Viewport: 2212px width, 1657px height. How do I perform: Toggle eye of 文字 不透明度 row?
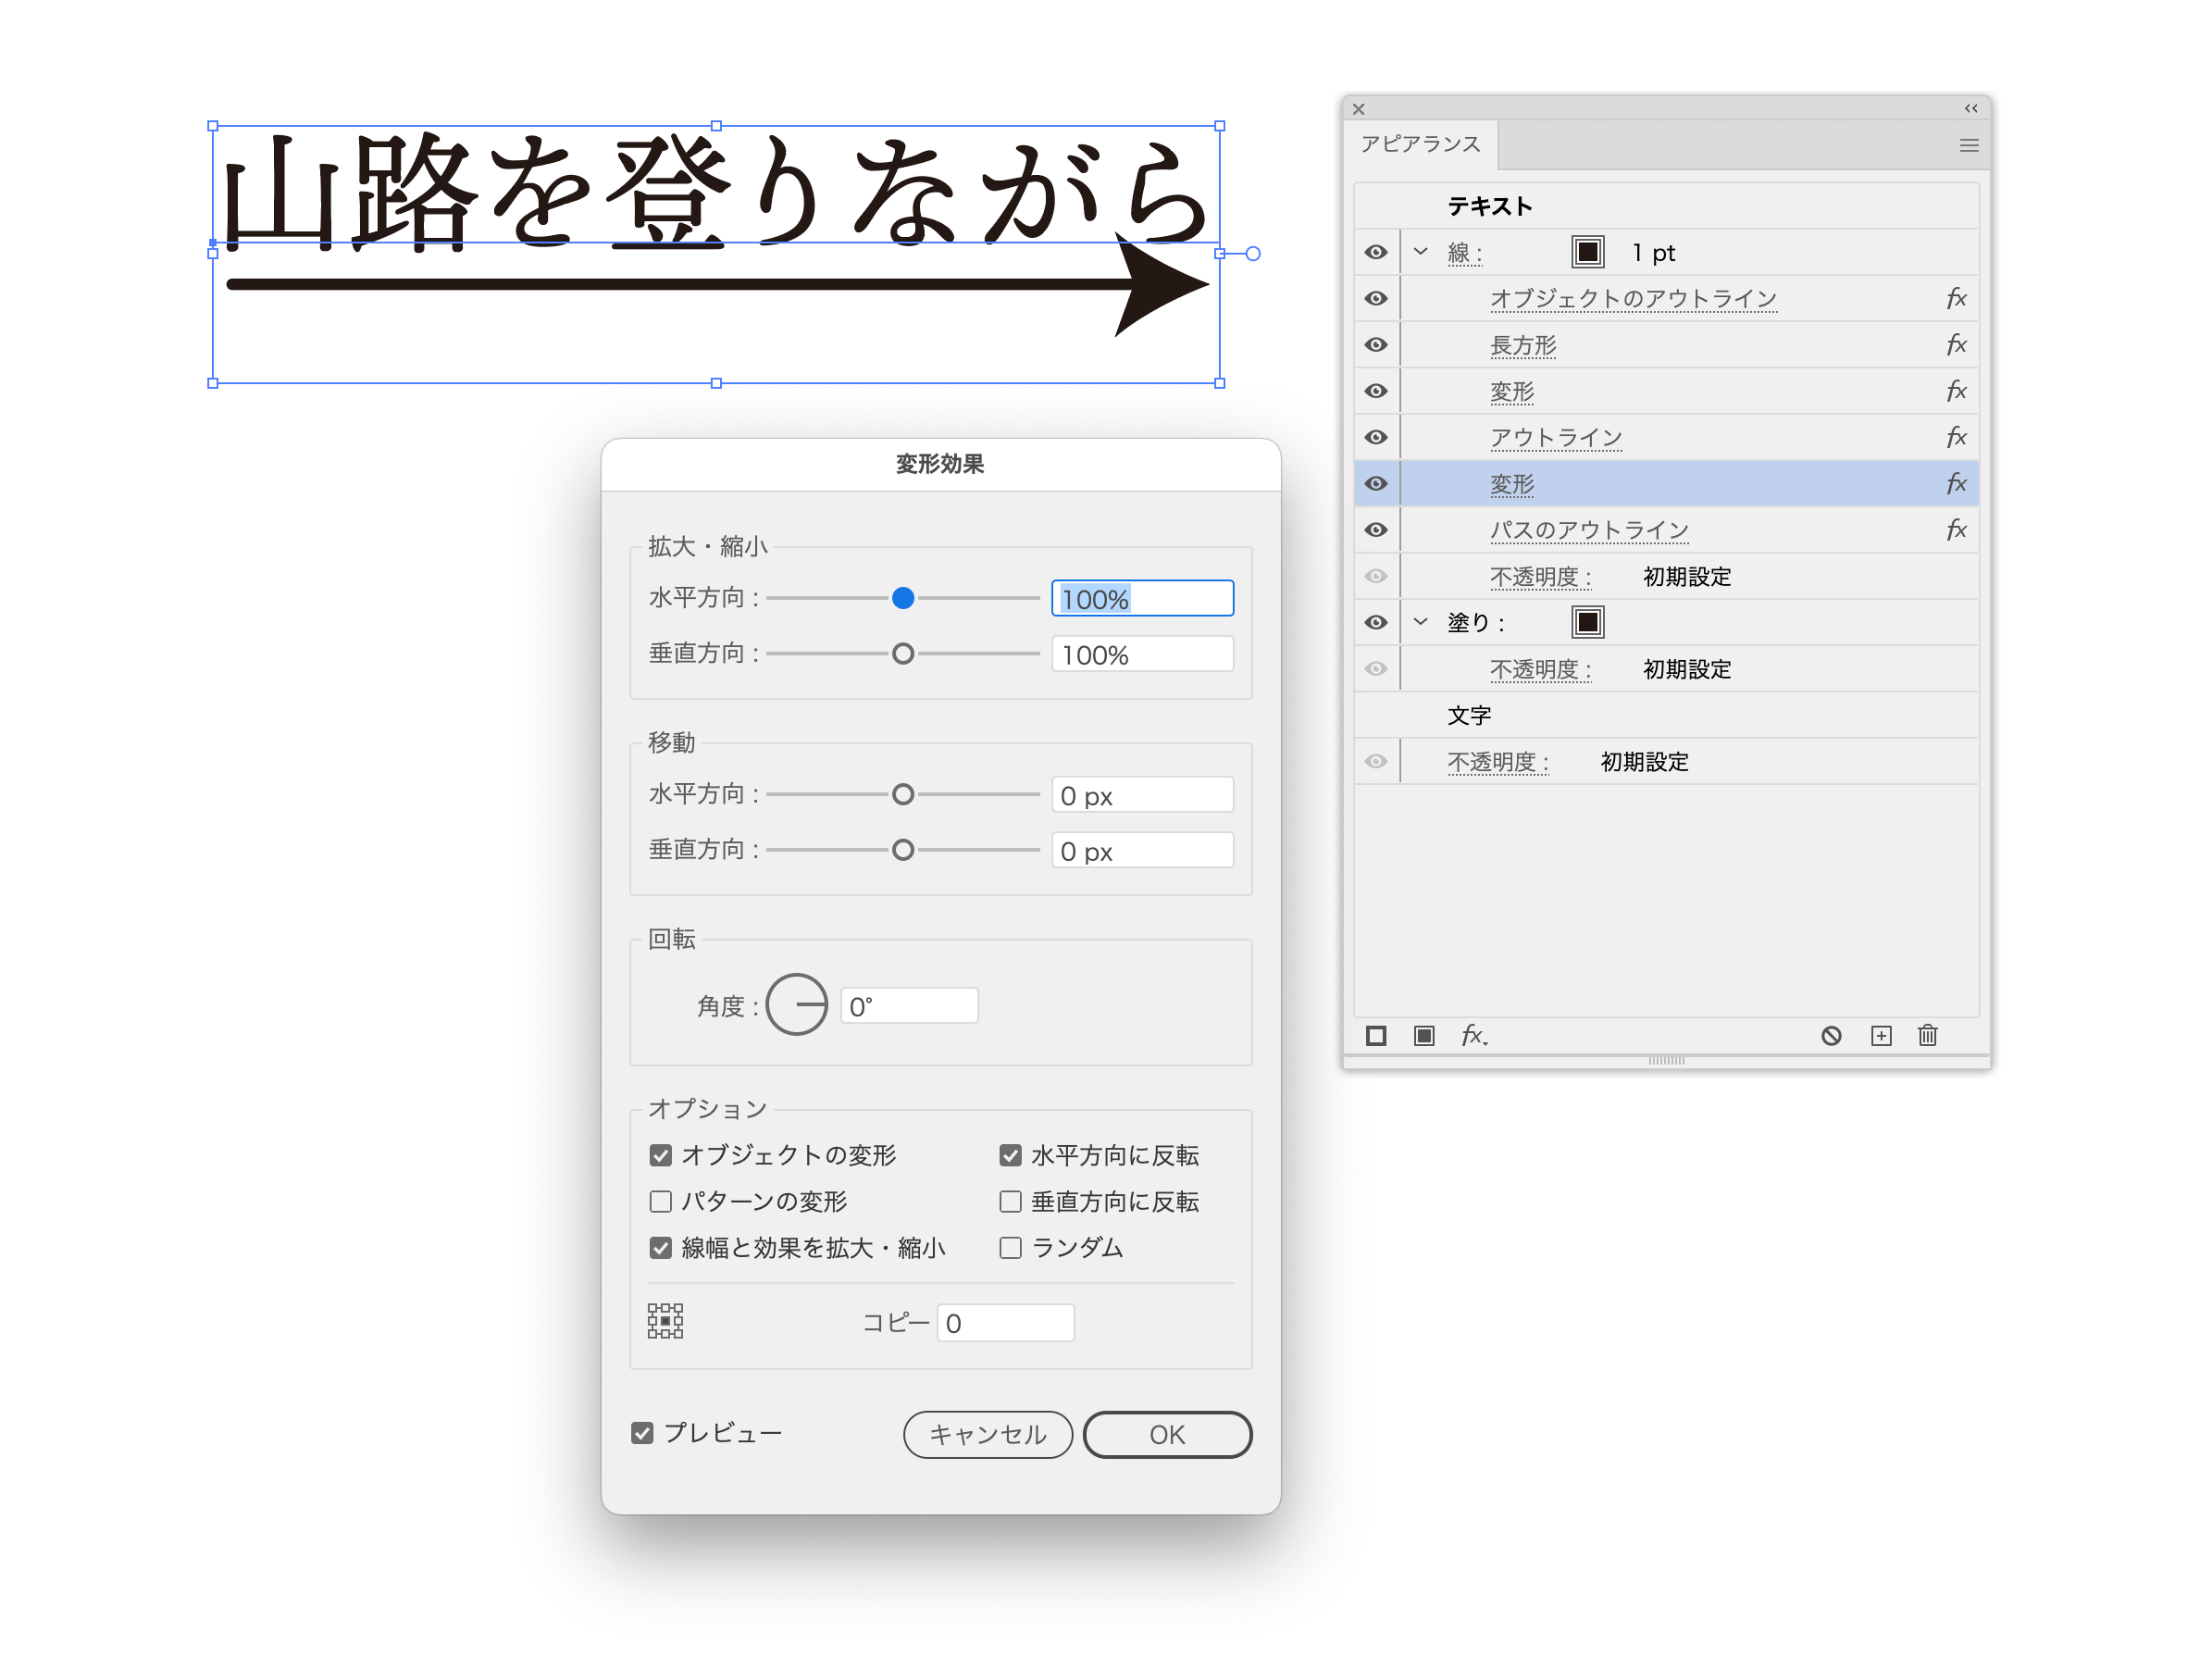pyautogui.click(x=1376, y=761)
